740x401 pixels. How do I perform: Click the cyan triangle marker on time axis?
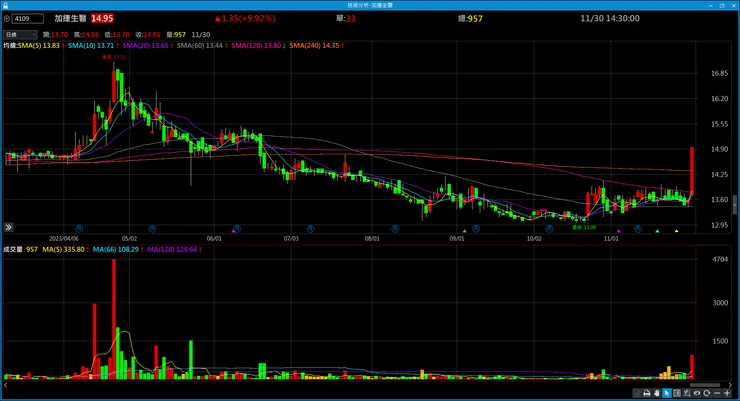(657, 231)
